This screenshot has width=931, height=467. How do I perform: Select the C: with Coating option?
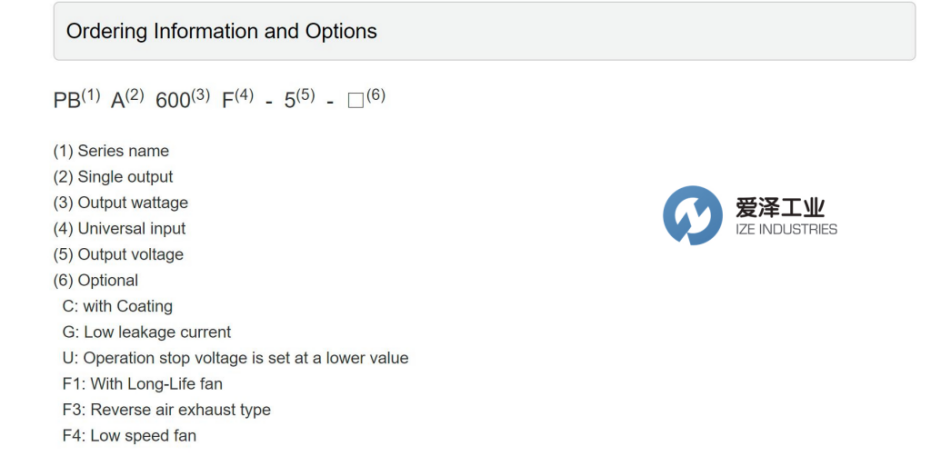[x=117, y=307]
